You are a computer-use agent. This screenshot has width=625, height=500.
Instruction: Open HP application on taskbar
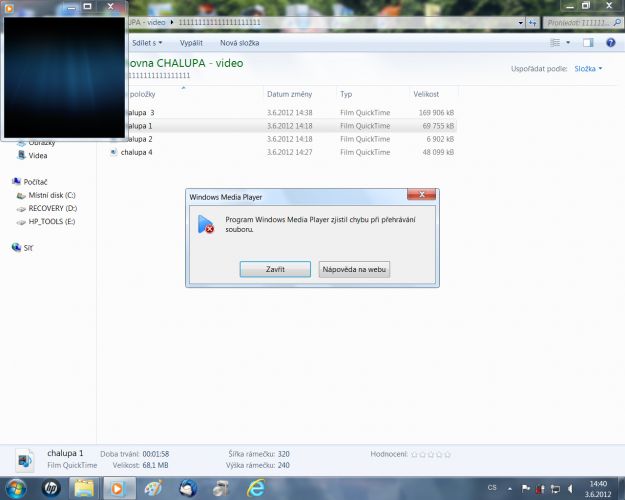click(x=51, y=488)
